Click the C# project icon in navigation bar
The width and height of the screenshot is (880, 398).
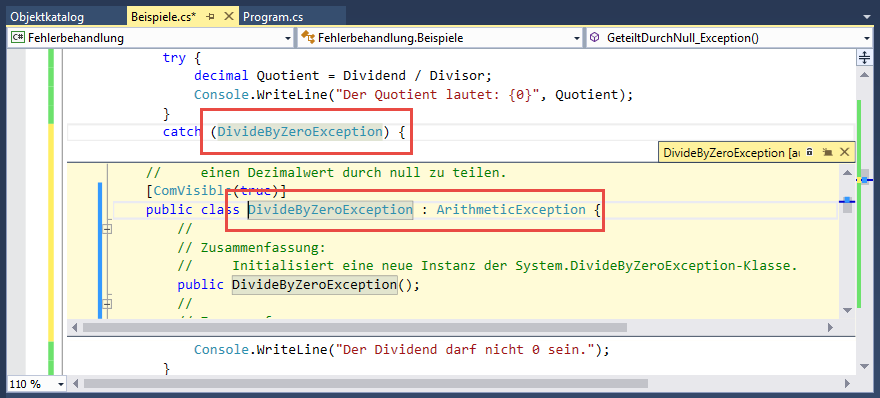[18, 38]
